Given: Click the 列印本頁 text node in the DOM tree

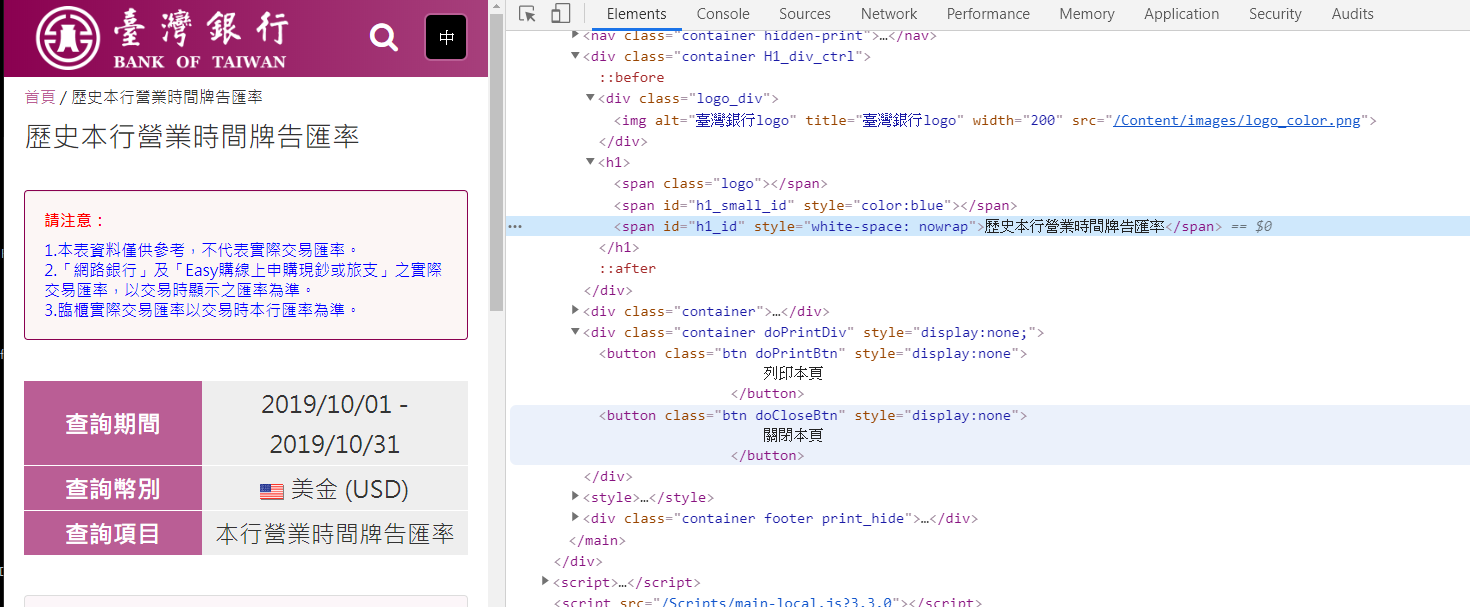Looking at the screenshot, I should click(793, 373).
